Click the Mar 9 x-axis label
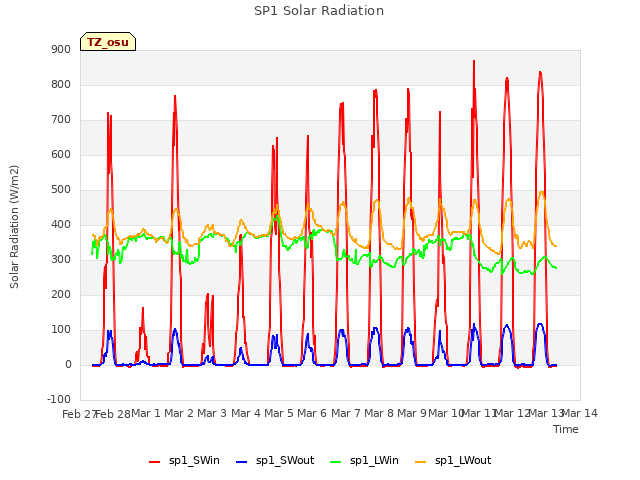640x480 pixels. (412, 413)
